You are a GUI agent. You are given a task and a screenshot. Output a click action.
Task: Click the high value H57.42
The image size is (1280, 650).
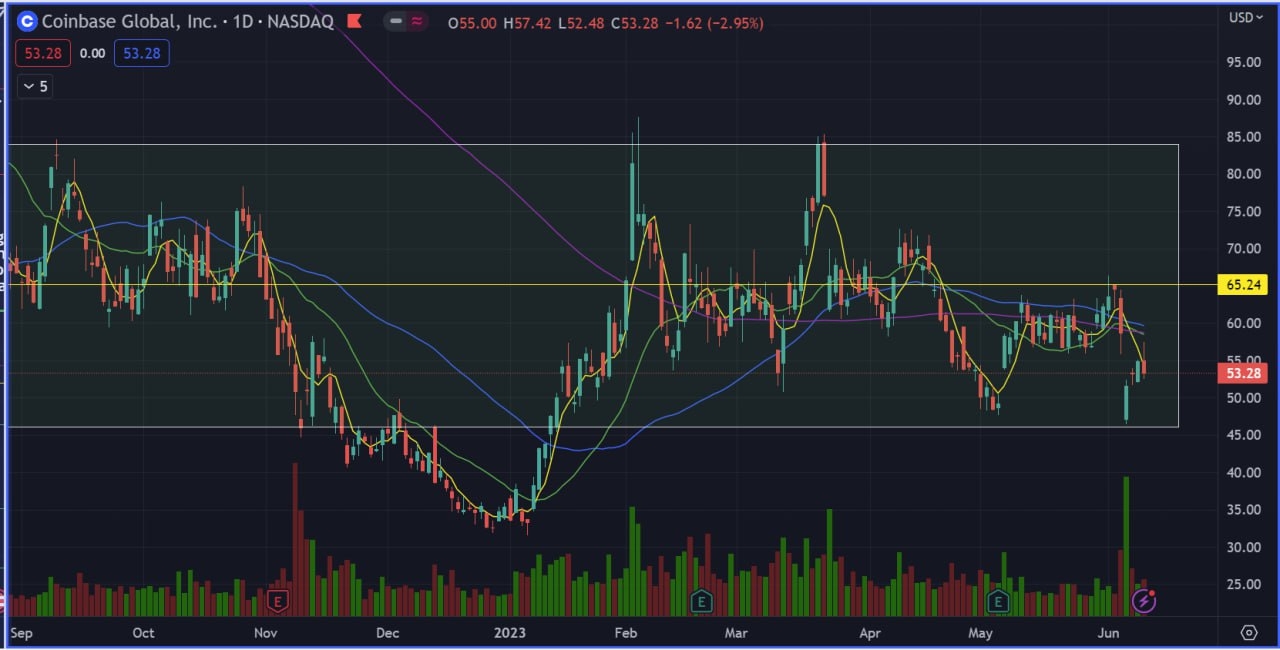point(526,22)
